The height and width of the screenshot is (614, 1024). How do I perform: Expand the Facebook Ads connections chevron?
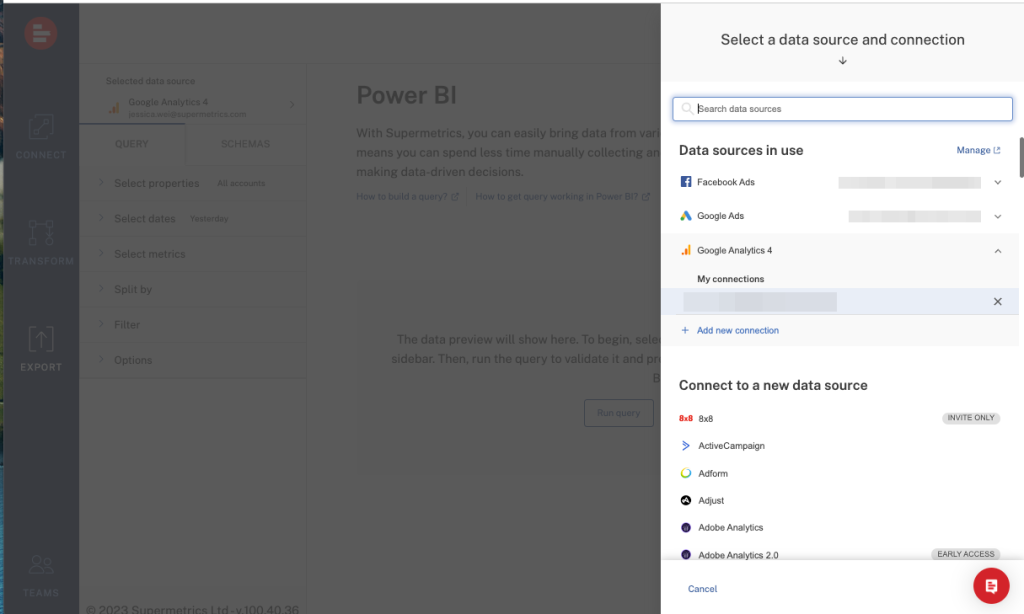[x=997, y=183]
